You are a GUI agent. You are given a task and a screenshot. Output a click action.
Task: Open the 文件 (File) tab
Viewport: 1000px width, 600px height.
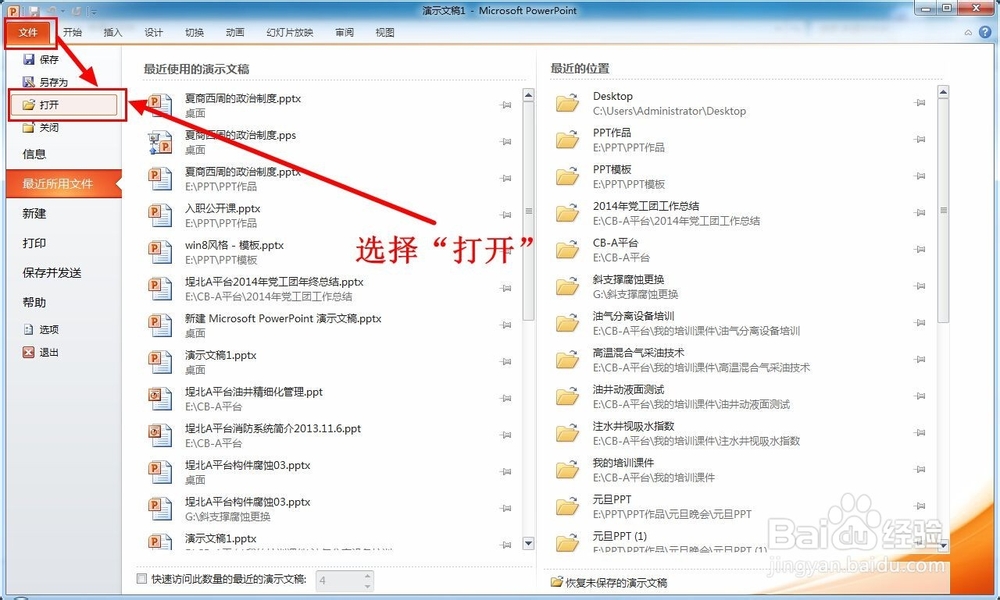29,33
